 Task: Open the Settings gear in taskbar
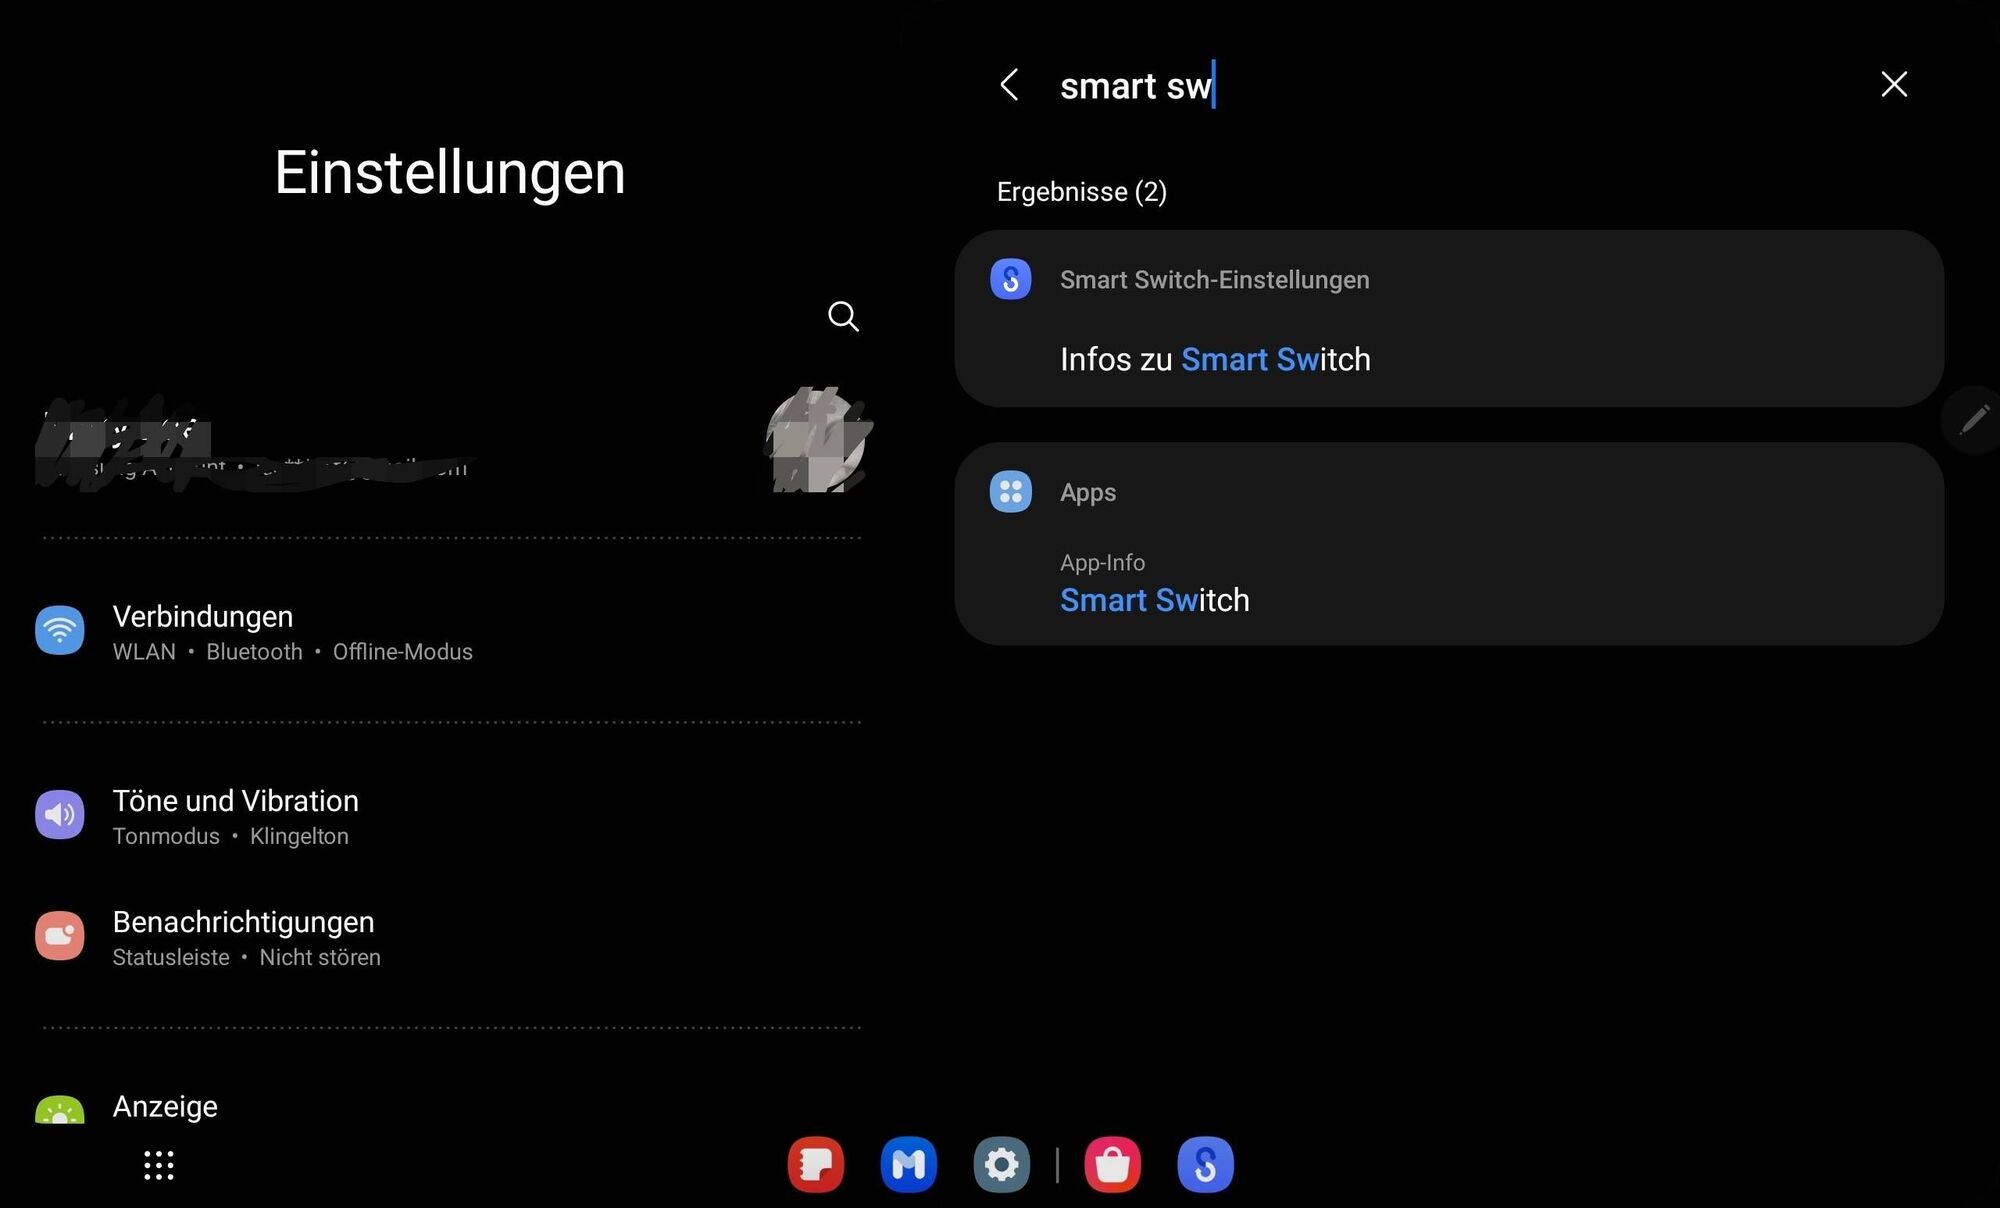pos(1002,1165)
